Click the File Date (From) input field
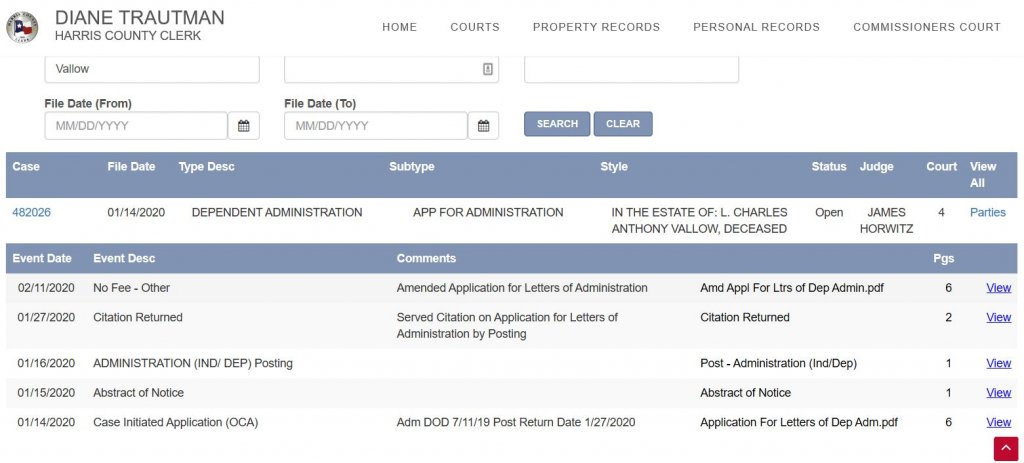1024x463 pixels. [x=136, y=126]
